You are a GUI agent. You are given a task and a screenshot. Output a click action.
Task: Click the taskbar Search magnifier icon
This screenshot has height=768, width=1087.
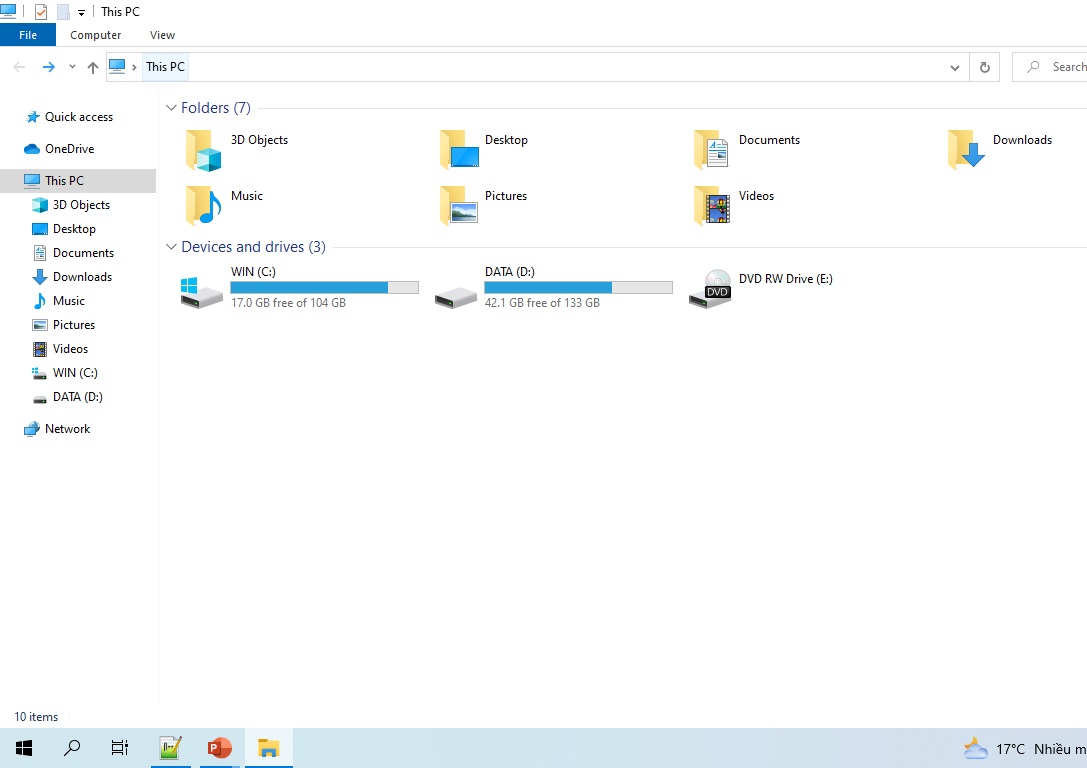tap(72, 748)
